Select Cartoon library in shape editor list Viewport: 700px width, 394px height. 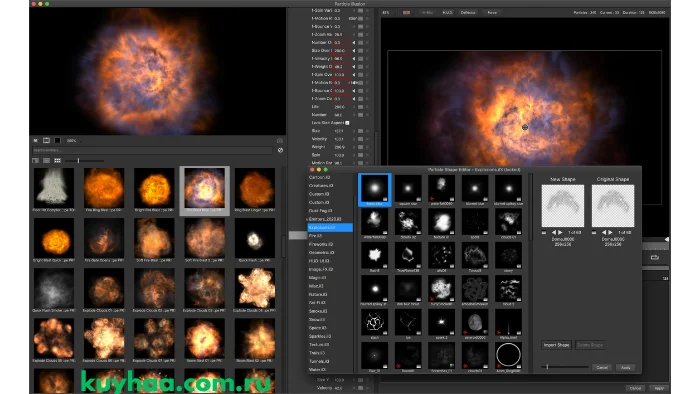pyautogui.click(x=319, y=177)
